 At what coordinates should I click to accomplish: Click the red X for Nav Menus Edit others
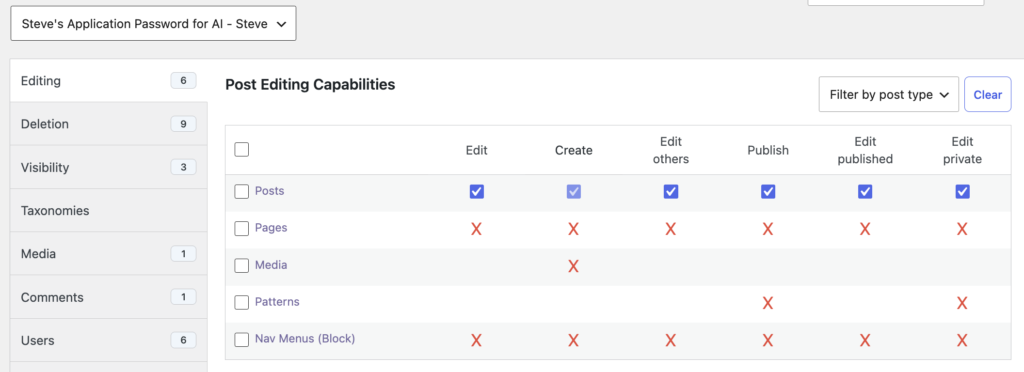click(671, 340)
